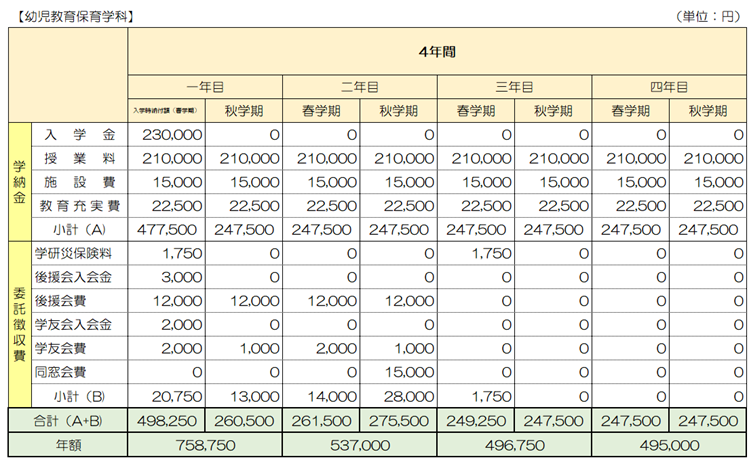
Task: Select 学友会入会金 2,000 value
Action: click(182, 325)
